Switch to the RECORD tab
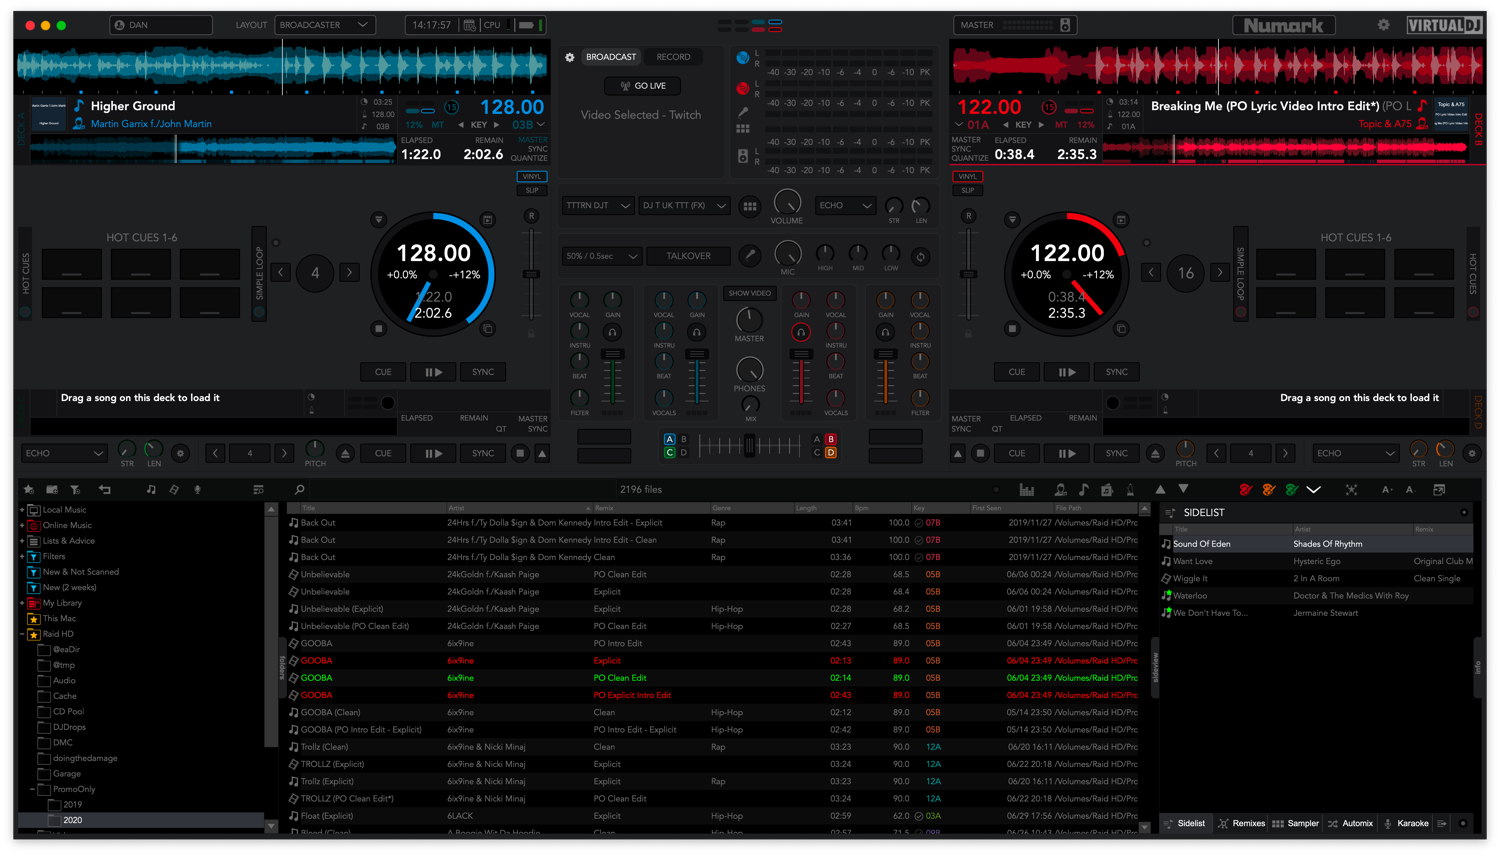This screenshot has width=1500, height=855. pyautogui.click(x=673, y=57)
